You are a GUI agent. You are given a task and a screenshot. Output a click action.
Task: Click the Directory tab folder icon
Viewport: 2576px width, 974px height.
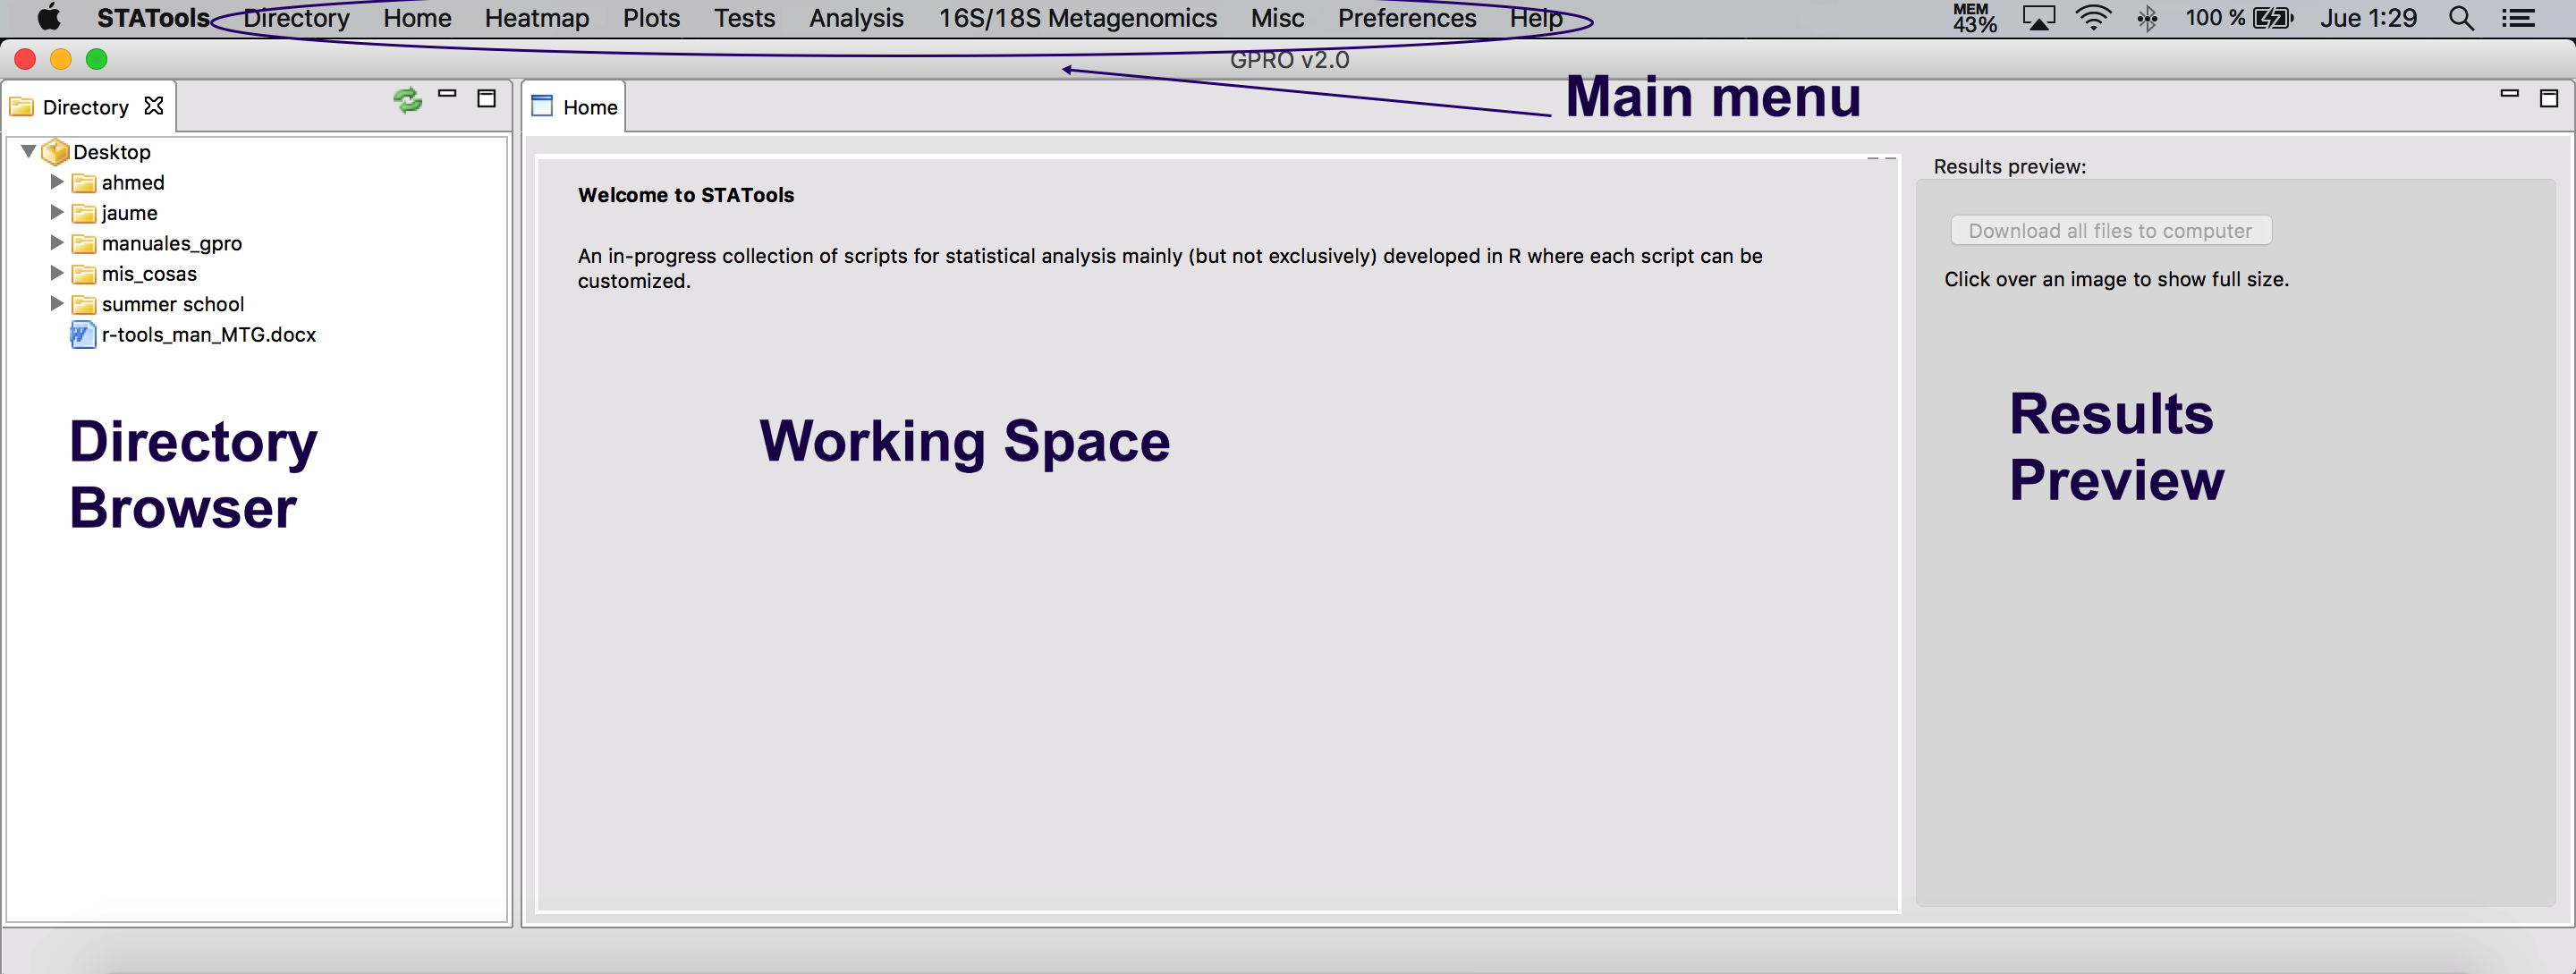pyautogui.click(x=22, y=106)
